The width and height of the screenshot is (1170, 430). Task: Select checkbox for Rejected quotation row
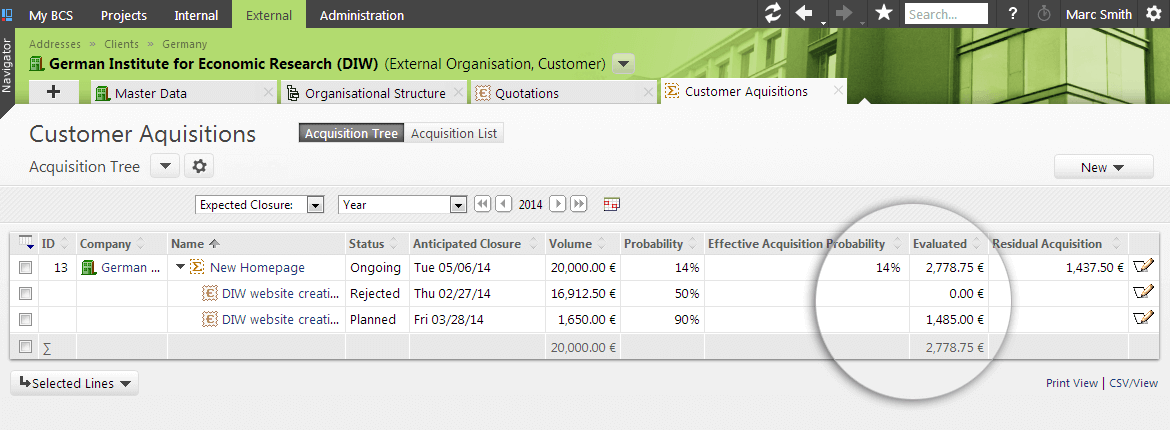25,293
